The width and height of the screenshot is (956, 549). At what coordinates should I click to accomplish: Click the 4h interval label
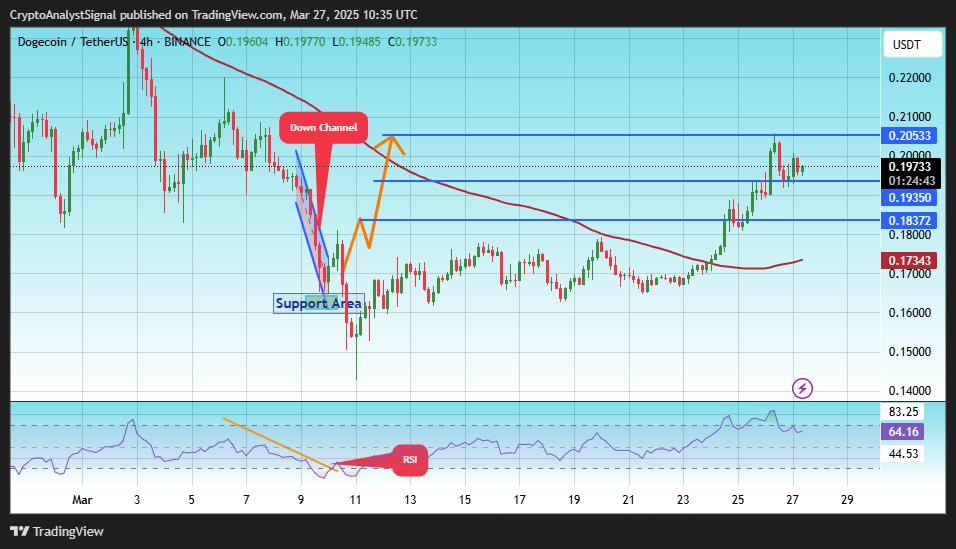146,42
